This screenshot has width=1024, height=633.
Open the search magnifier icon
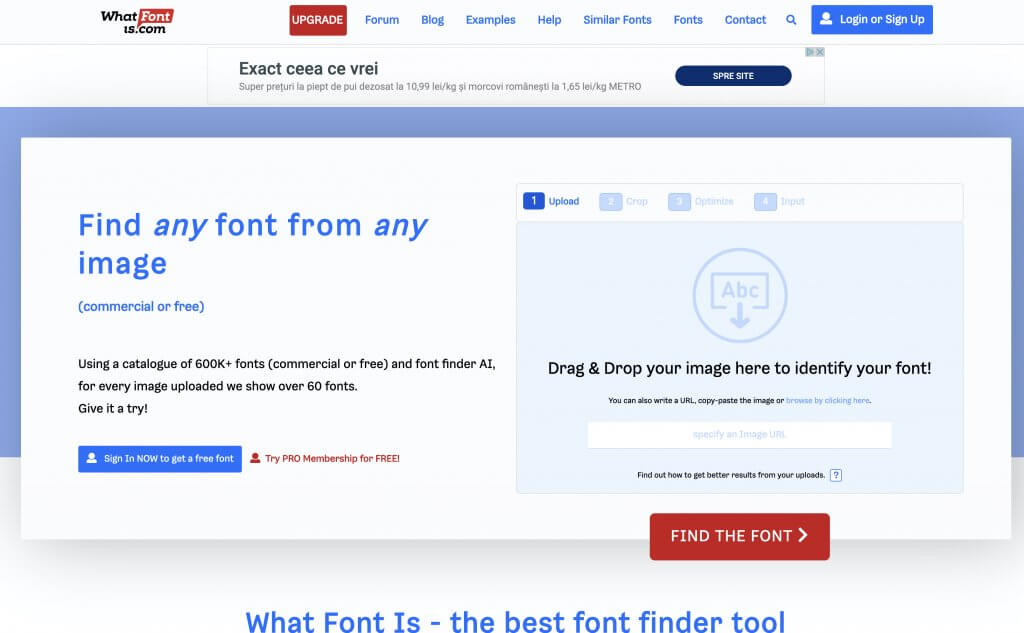[791, 20]
